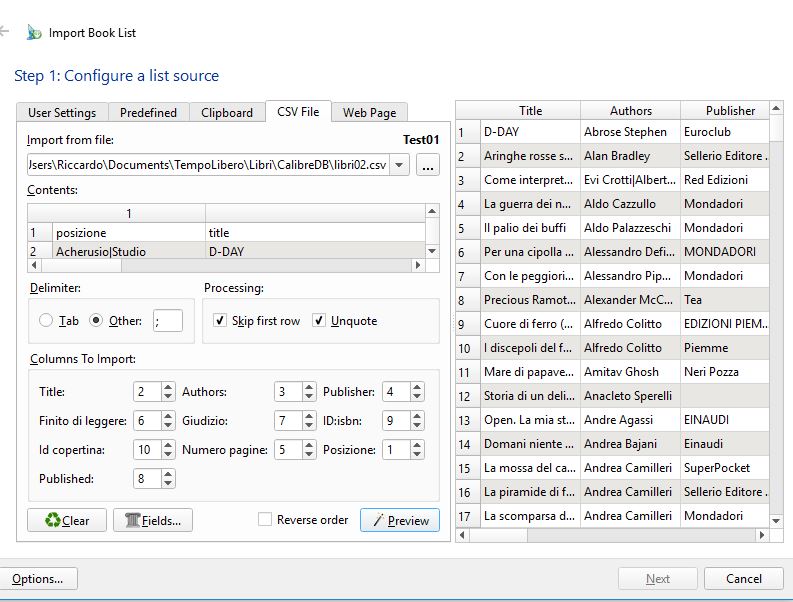Click the Tea publisher cell
Viewport: 793px width, 602px height.
pos(725,300)
